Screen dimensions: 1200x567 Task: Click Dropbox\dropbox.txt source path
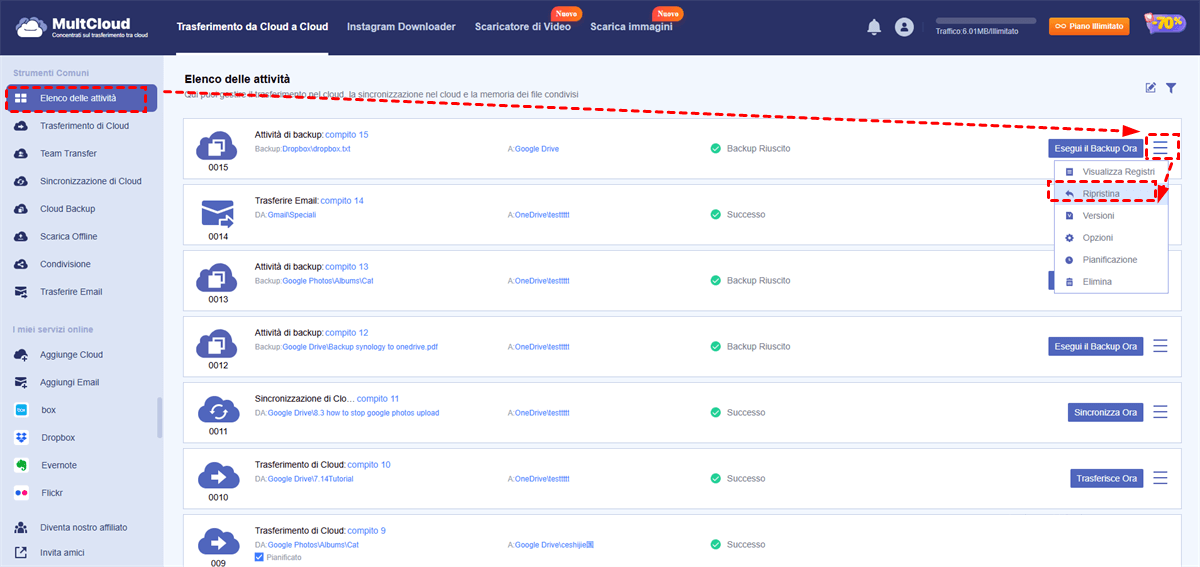pos(316,149)
